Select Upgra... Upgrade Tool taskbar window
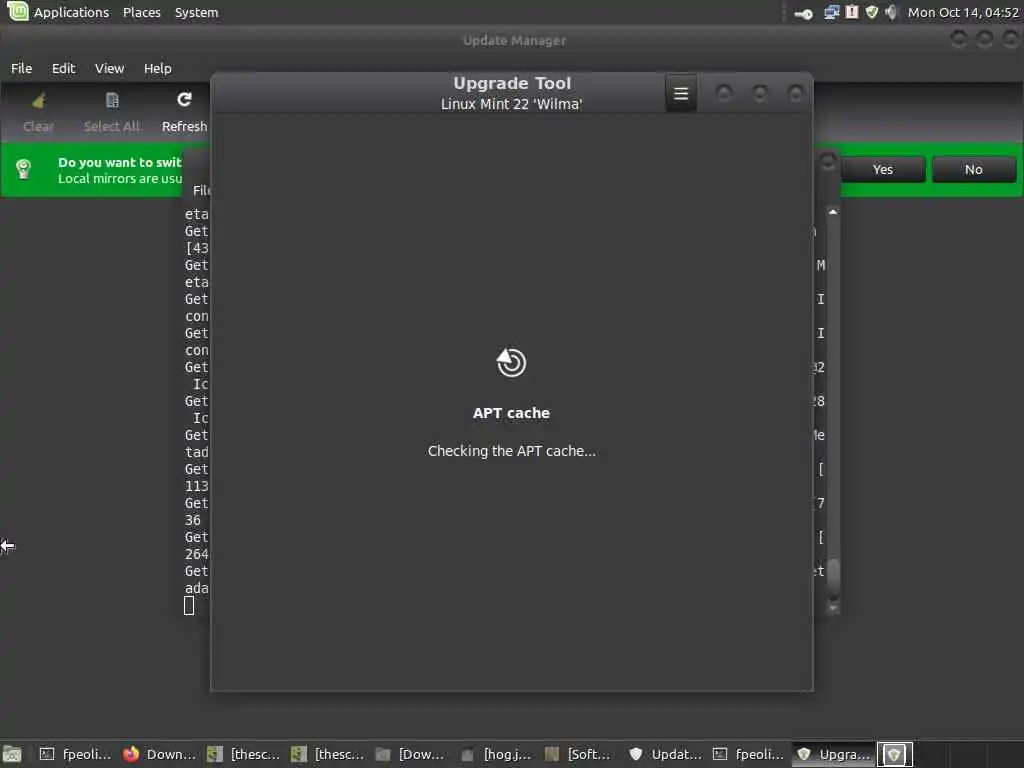 click(833, 754)
